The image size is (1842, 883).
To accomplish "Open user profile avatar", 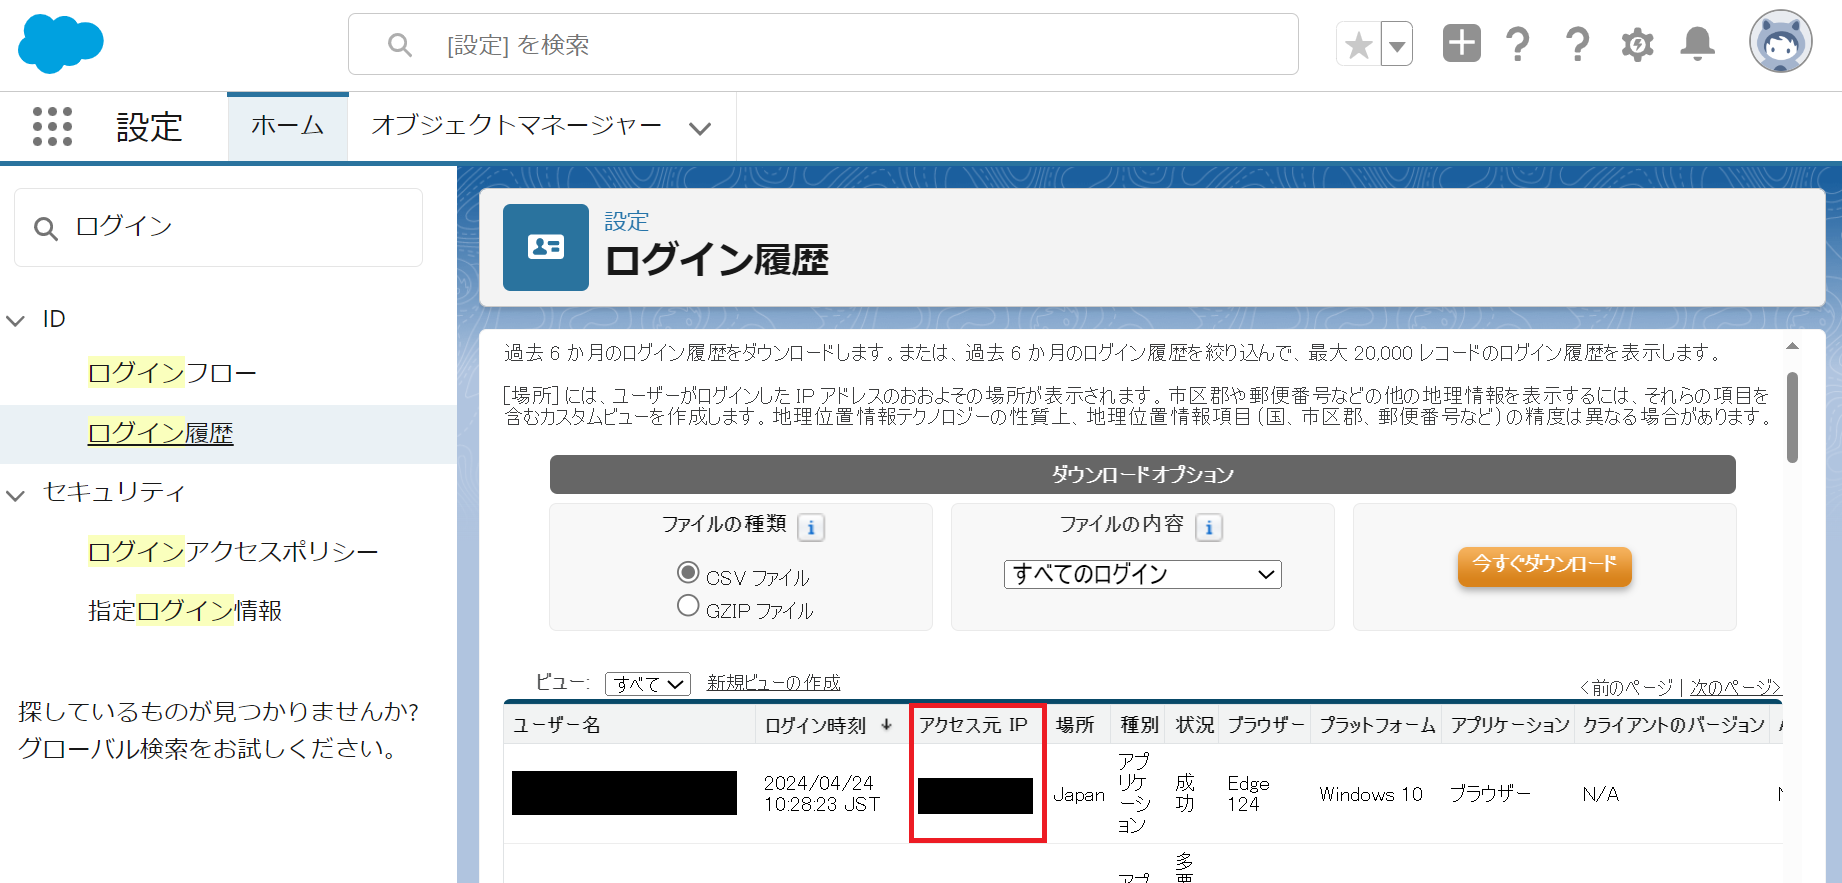I will (x=1780, y=43).
